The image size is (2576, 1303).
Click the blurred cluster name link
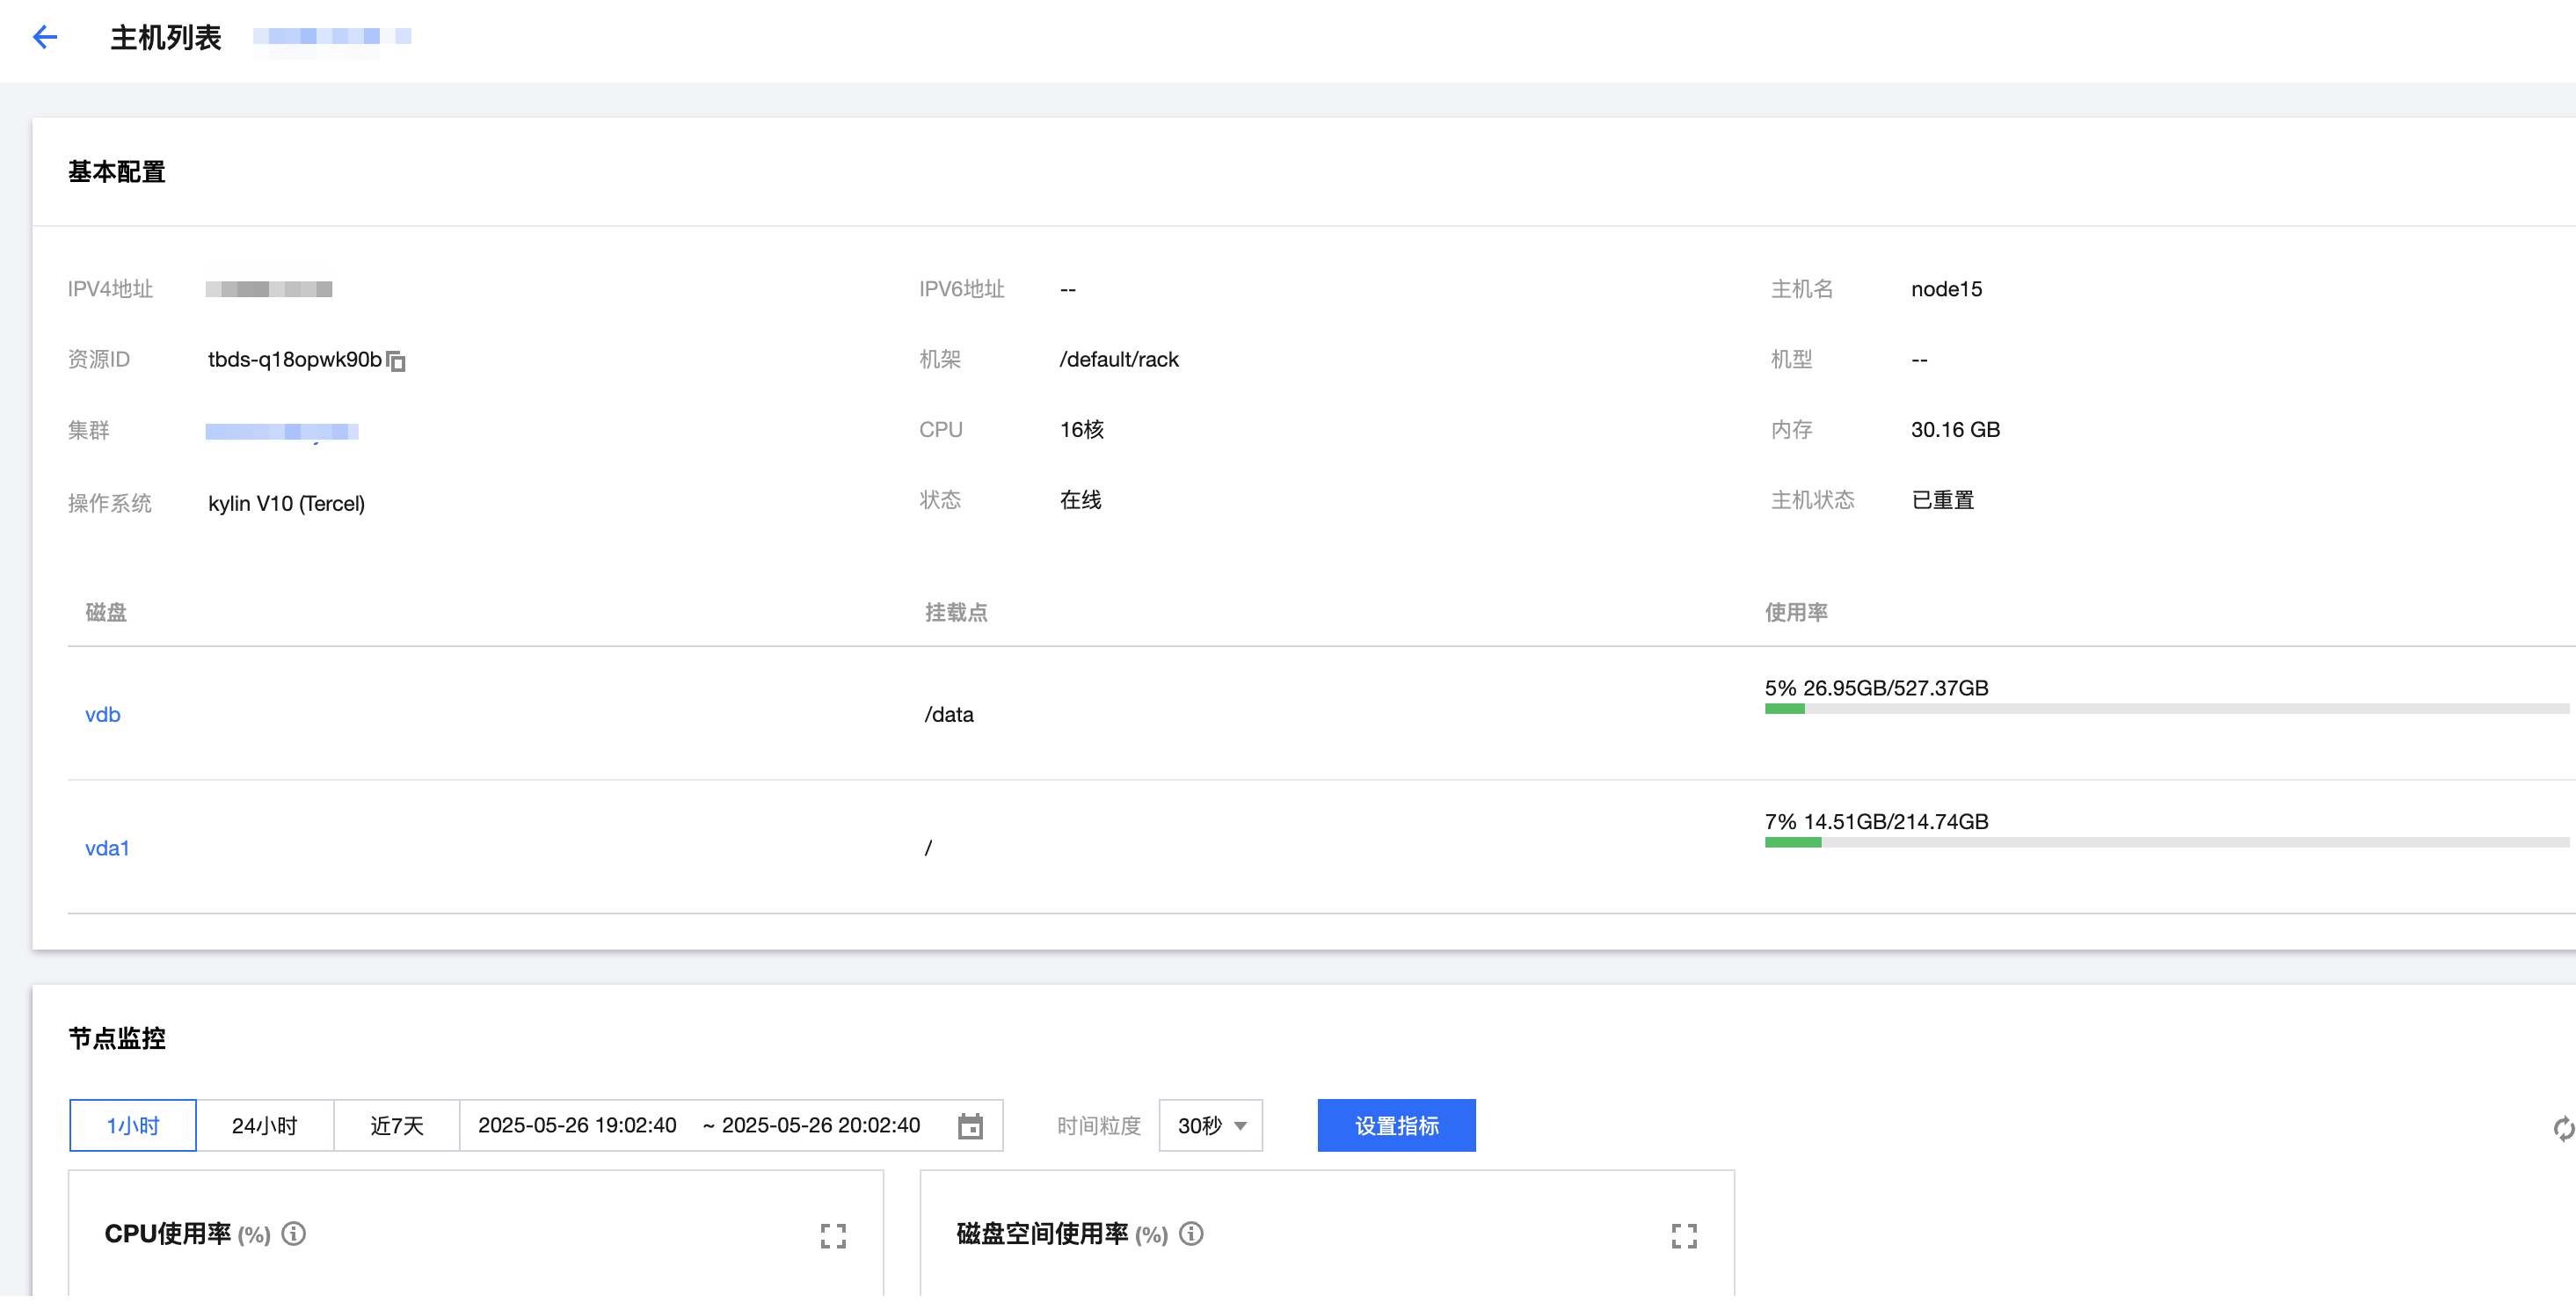point(282,431)
